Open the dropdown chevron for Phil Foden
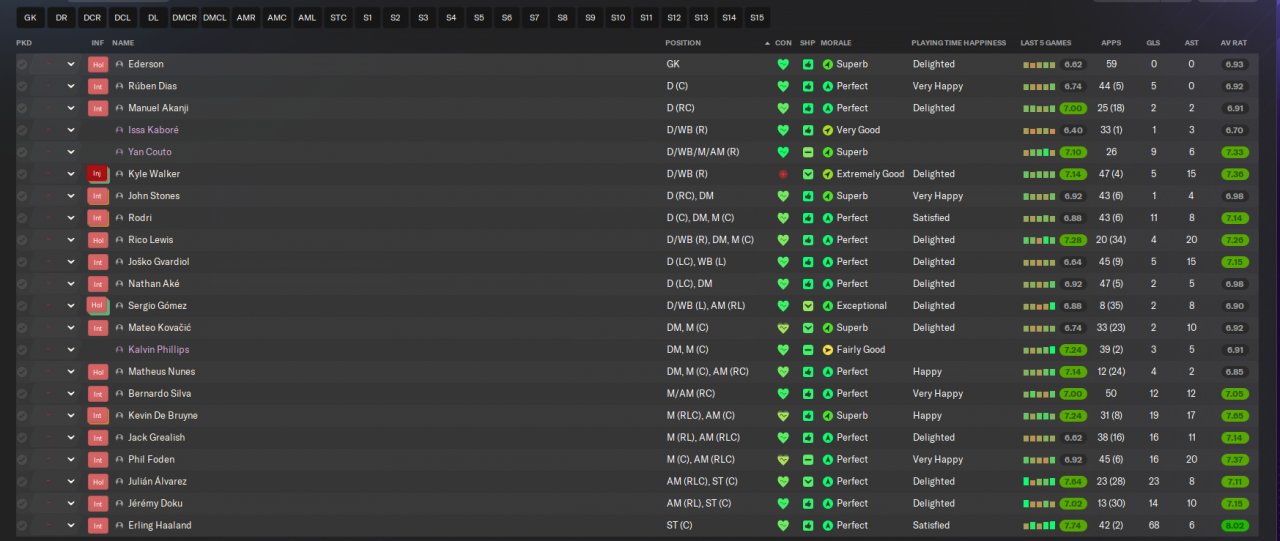 71,460
